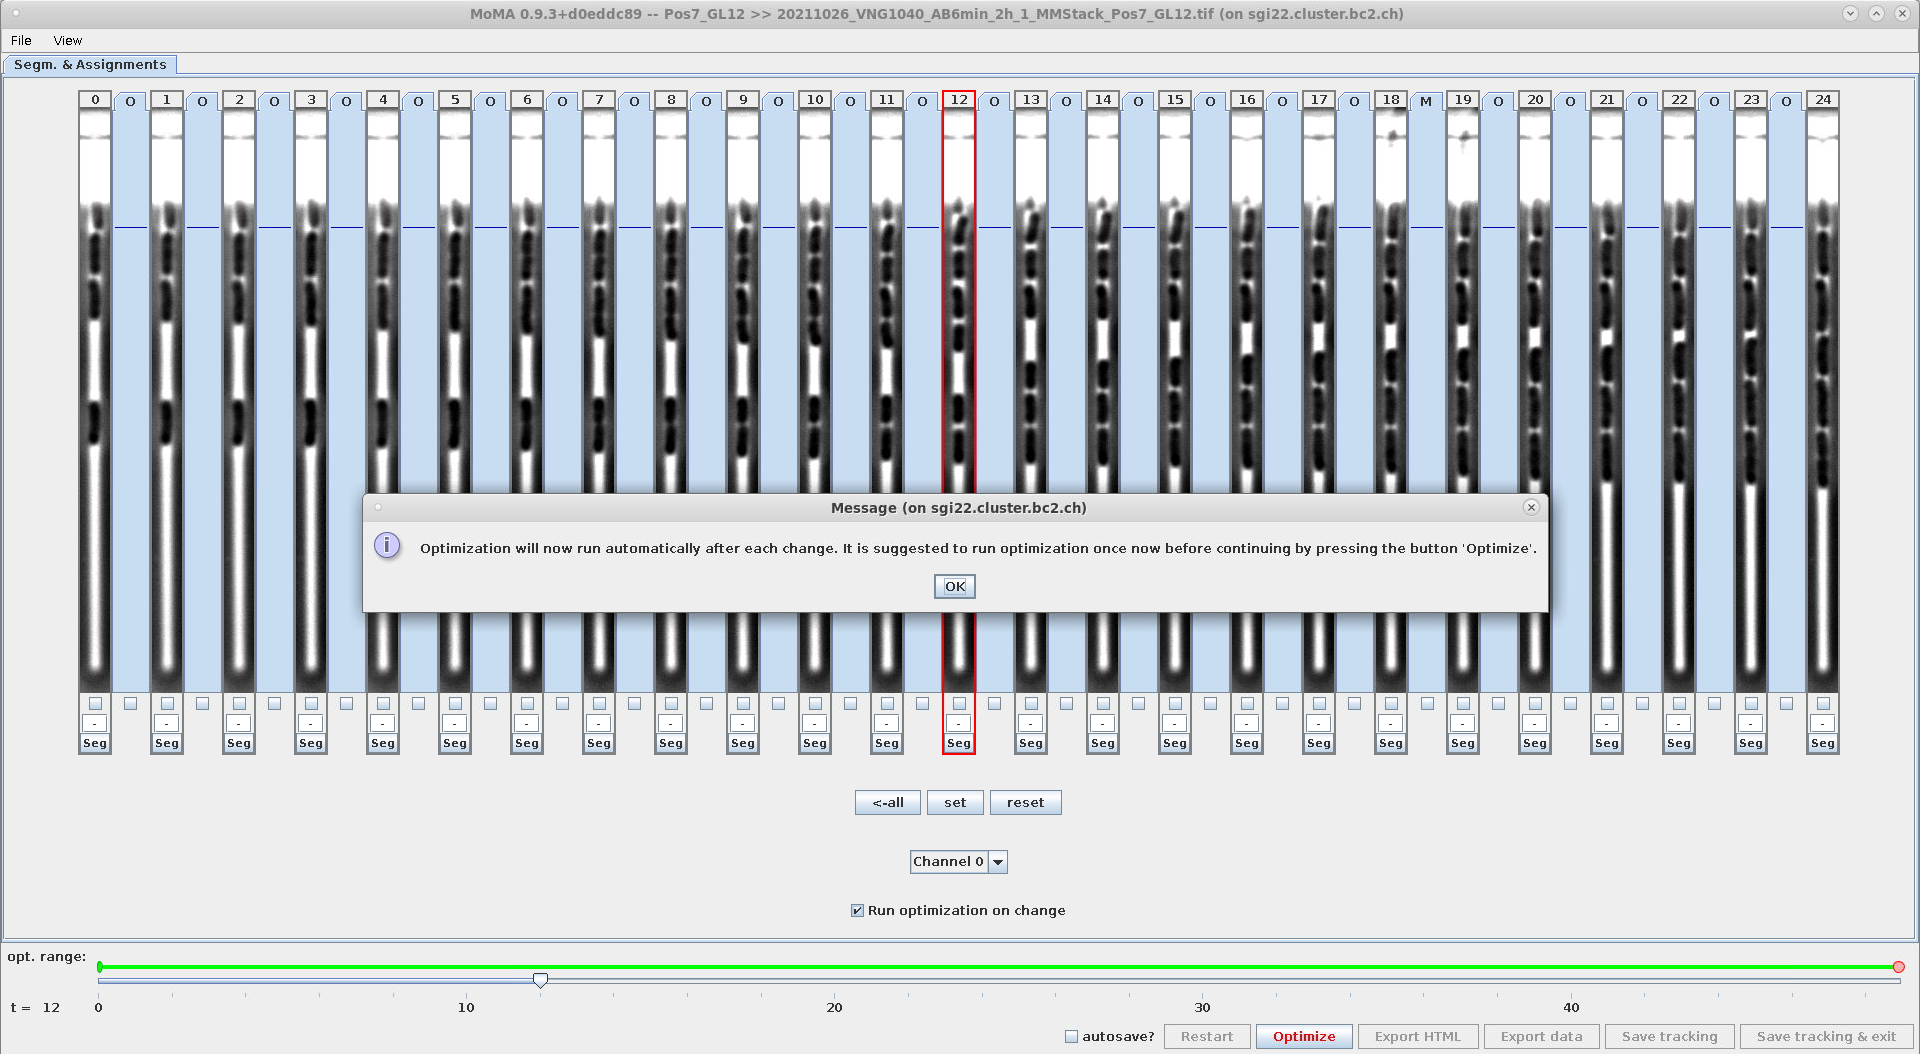Close the Message dialog with X
1920x1054 pixels.
(x=1531, y=507)
